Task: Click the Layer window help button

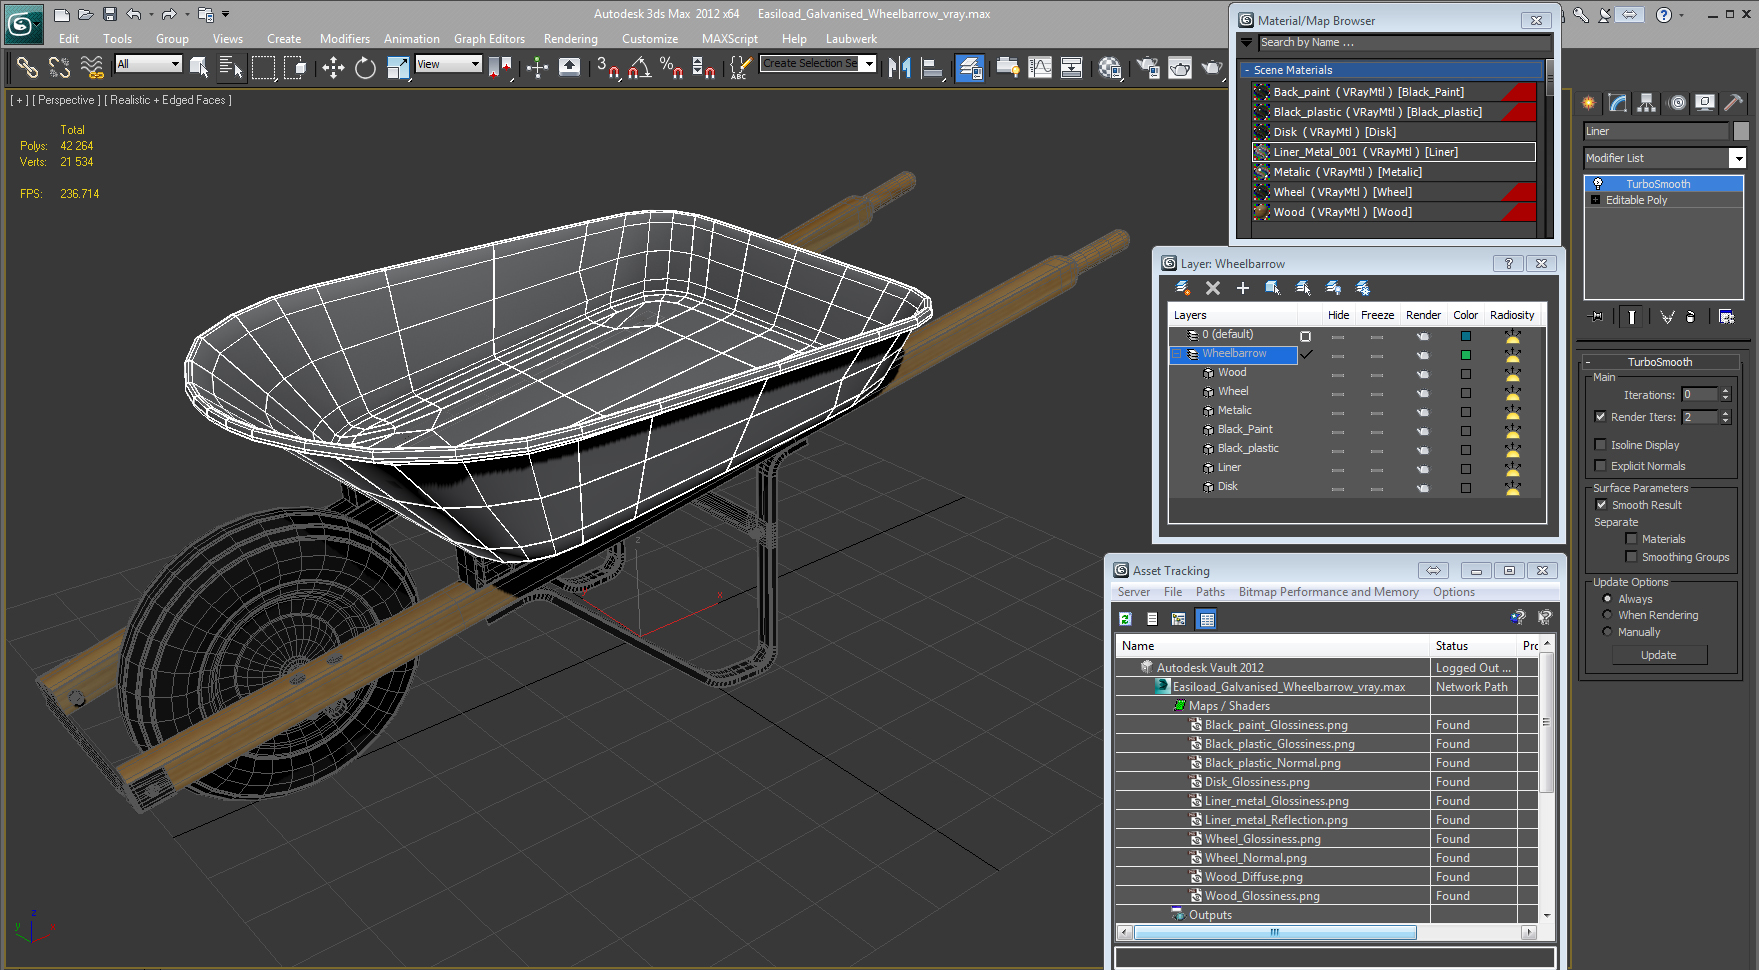Action: [x=1508, y=263]
